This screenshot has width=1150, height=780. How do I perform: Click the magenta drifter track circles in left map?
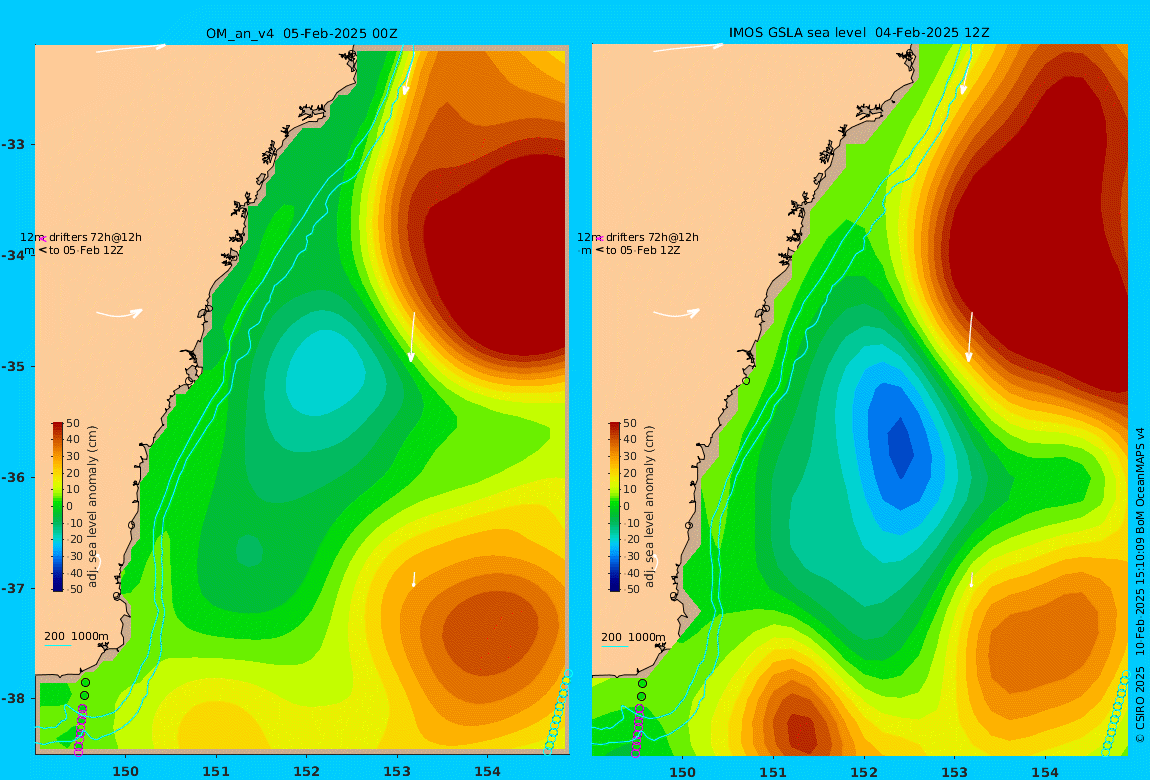pyautogui.click(x=80, y=729)
